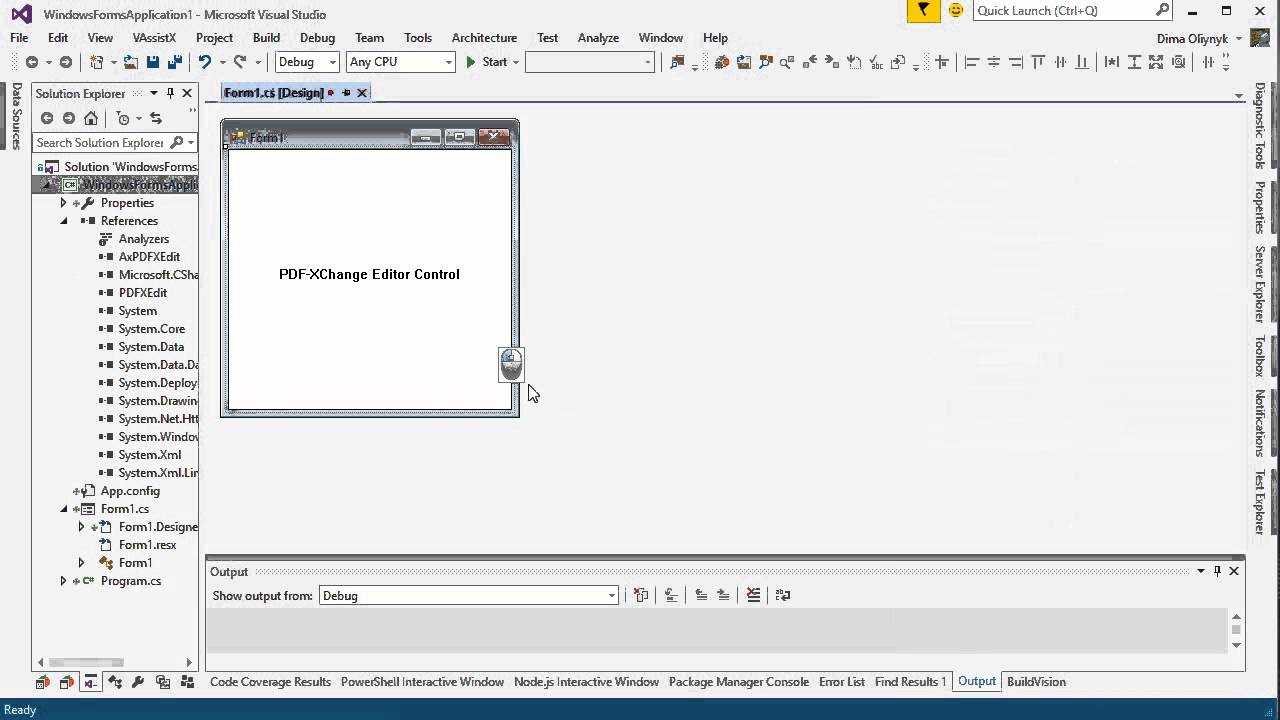Open the Debug configuration dropdown
The image size is (1280, 720).
pos(333,62)
